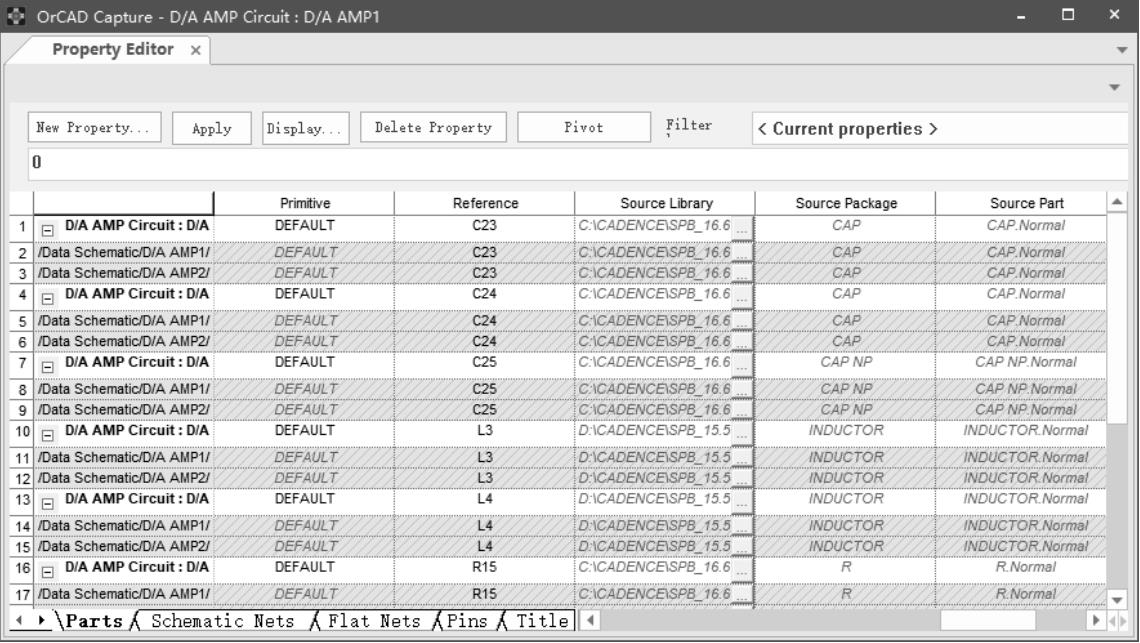Browse source library in row 5
The height and width of the screenshot is (643, 1140).
coord(742,321)
